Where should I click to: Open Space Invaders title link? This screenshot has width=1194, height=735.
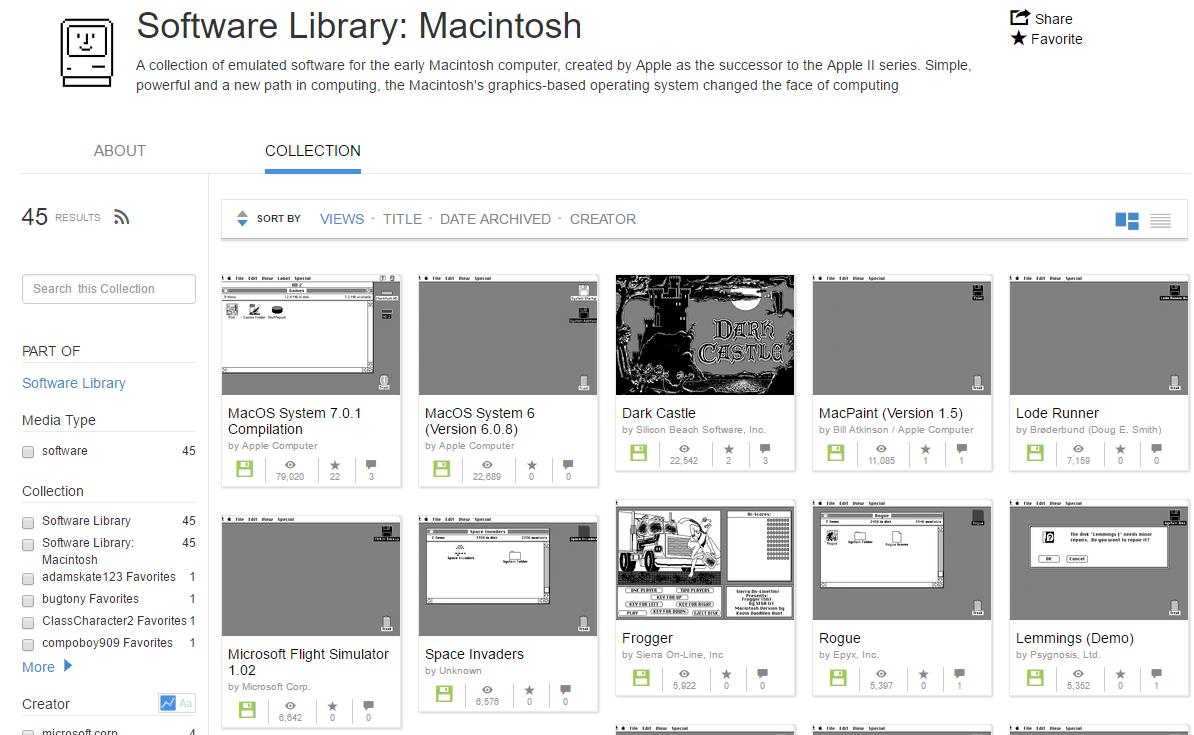click(474, 654)
